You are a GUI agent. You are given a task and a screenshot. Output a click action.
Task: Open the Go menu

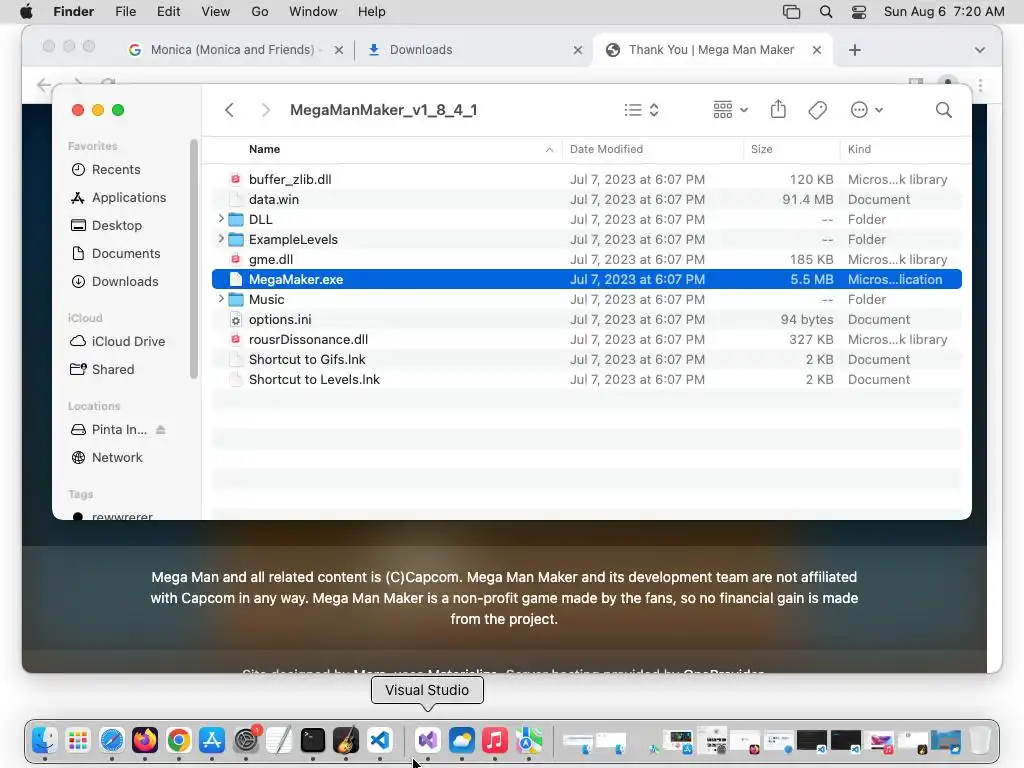pyautogui.click(x=260, y=12)
